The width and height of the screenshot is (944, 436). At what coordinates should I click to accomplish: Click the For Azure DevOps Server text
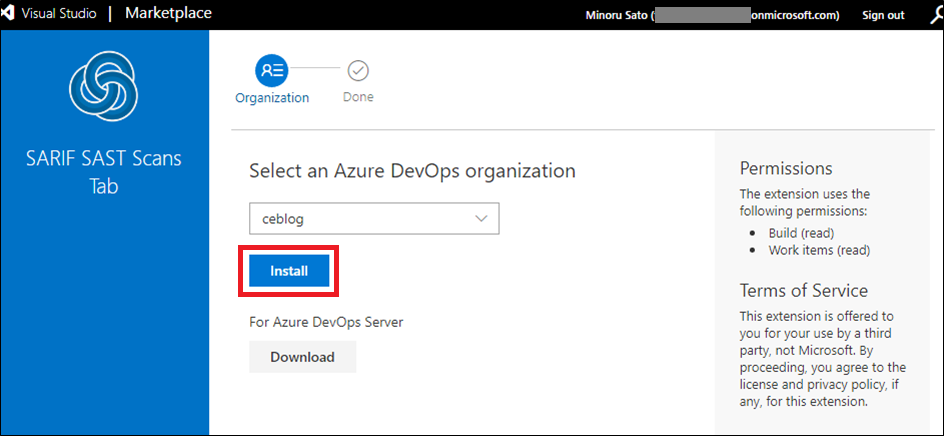(326, 322)
